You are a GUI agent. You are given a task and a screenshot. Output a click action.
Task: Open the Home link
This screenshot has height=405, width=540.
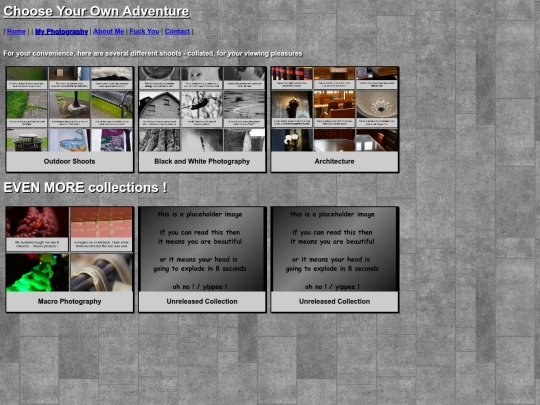click(x=16, y=31)
